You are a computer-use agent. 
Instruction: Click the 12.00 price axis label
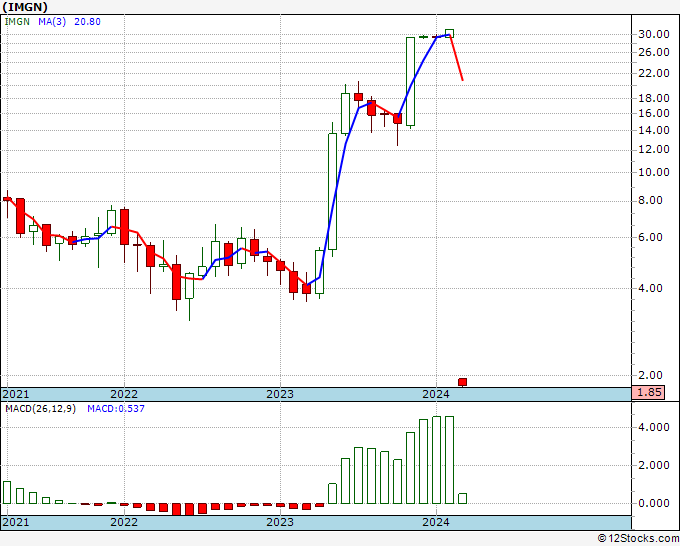654,150
